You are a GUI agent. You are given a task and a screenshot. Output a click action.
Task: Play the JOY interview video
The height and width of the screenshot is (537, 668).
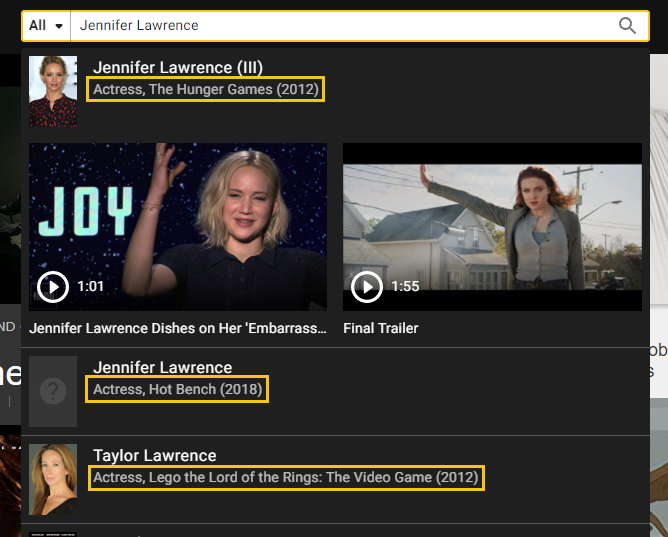[53, 287]
